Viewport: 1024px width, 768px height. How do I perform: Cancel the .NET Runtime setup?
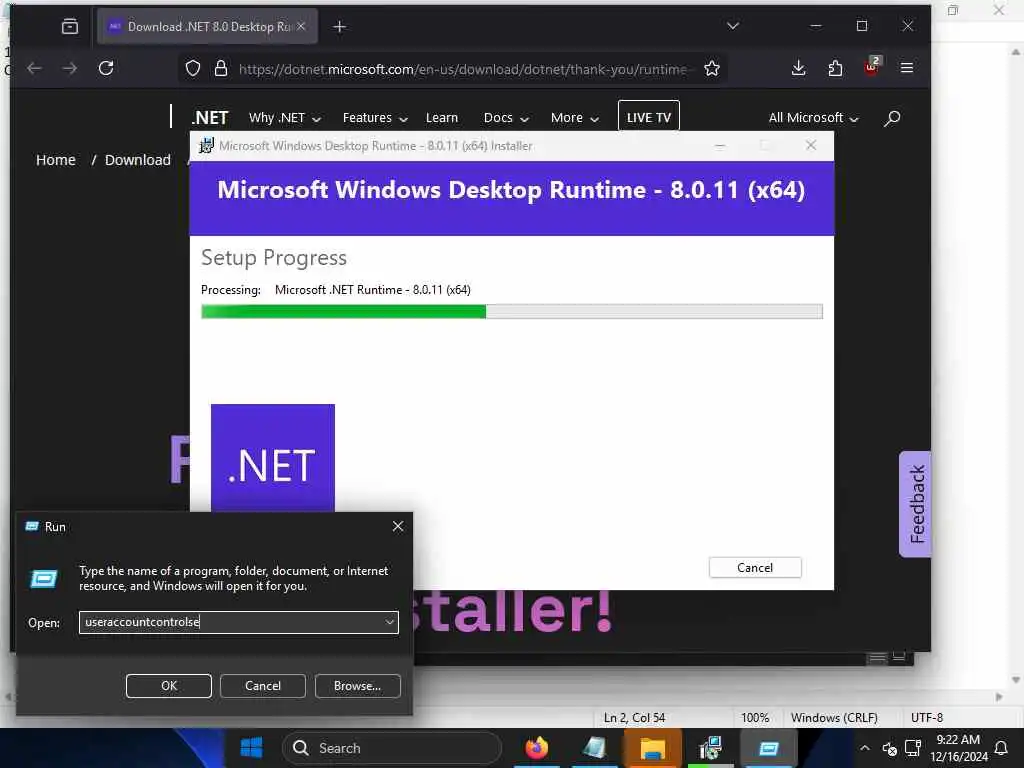pyautogui.click(x=755, y=568)
